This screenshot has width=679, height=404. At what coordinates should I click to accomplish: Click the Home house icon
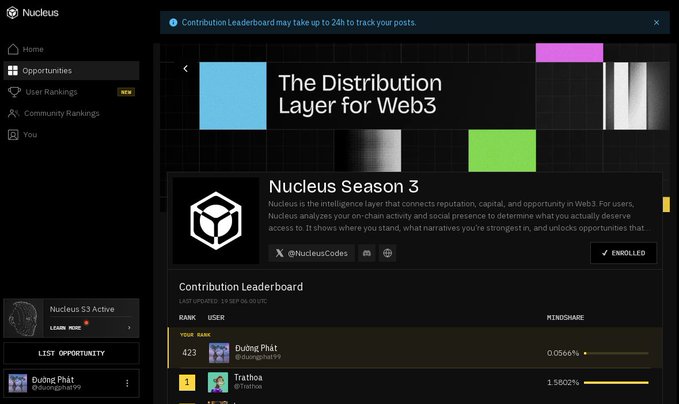[x=13, y=49]
